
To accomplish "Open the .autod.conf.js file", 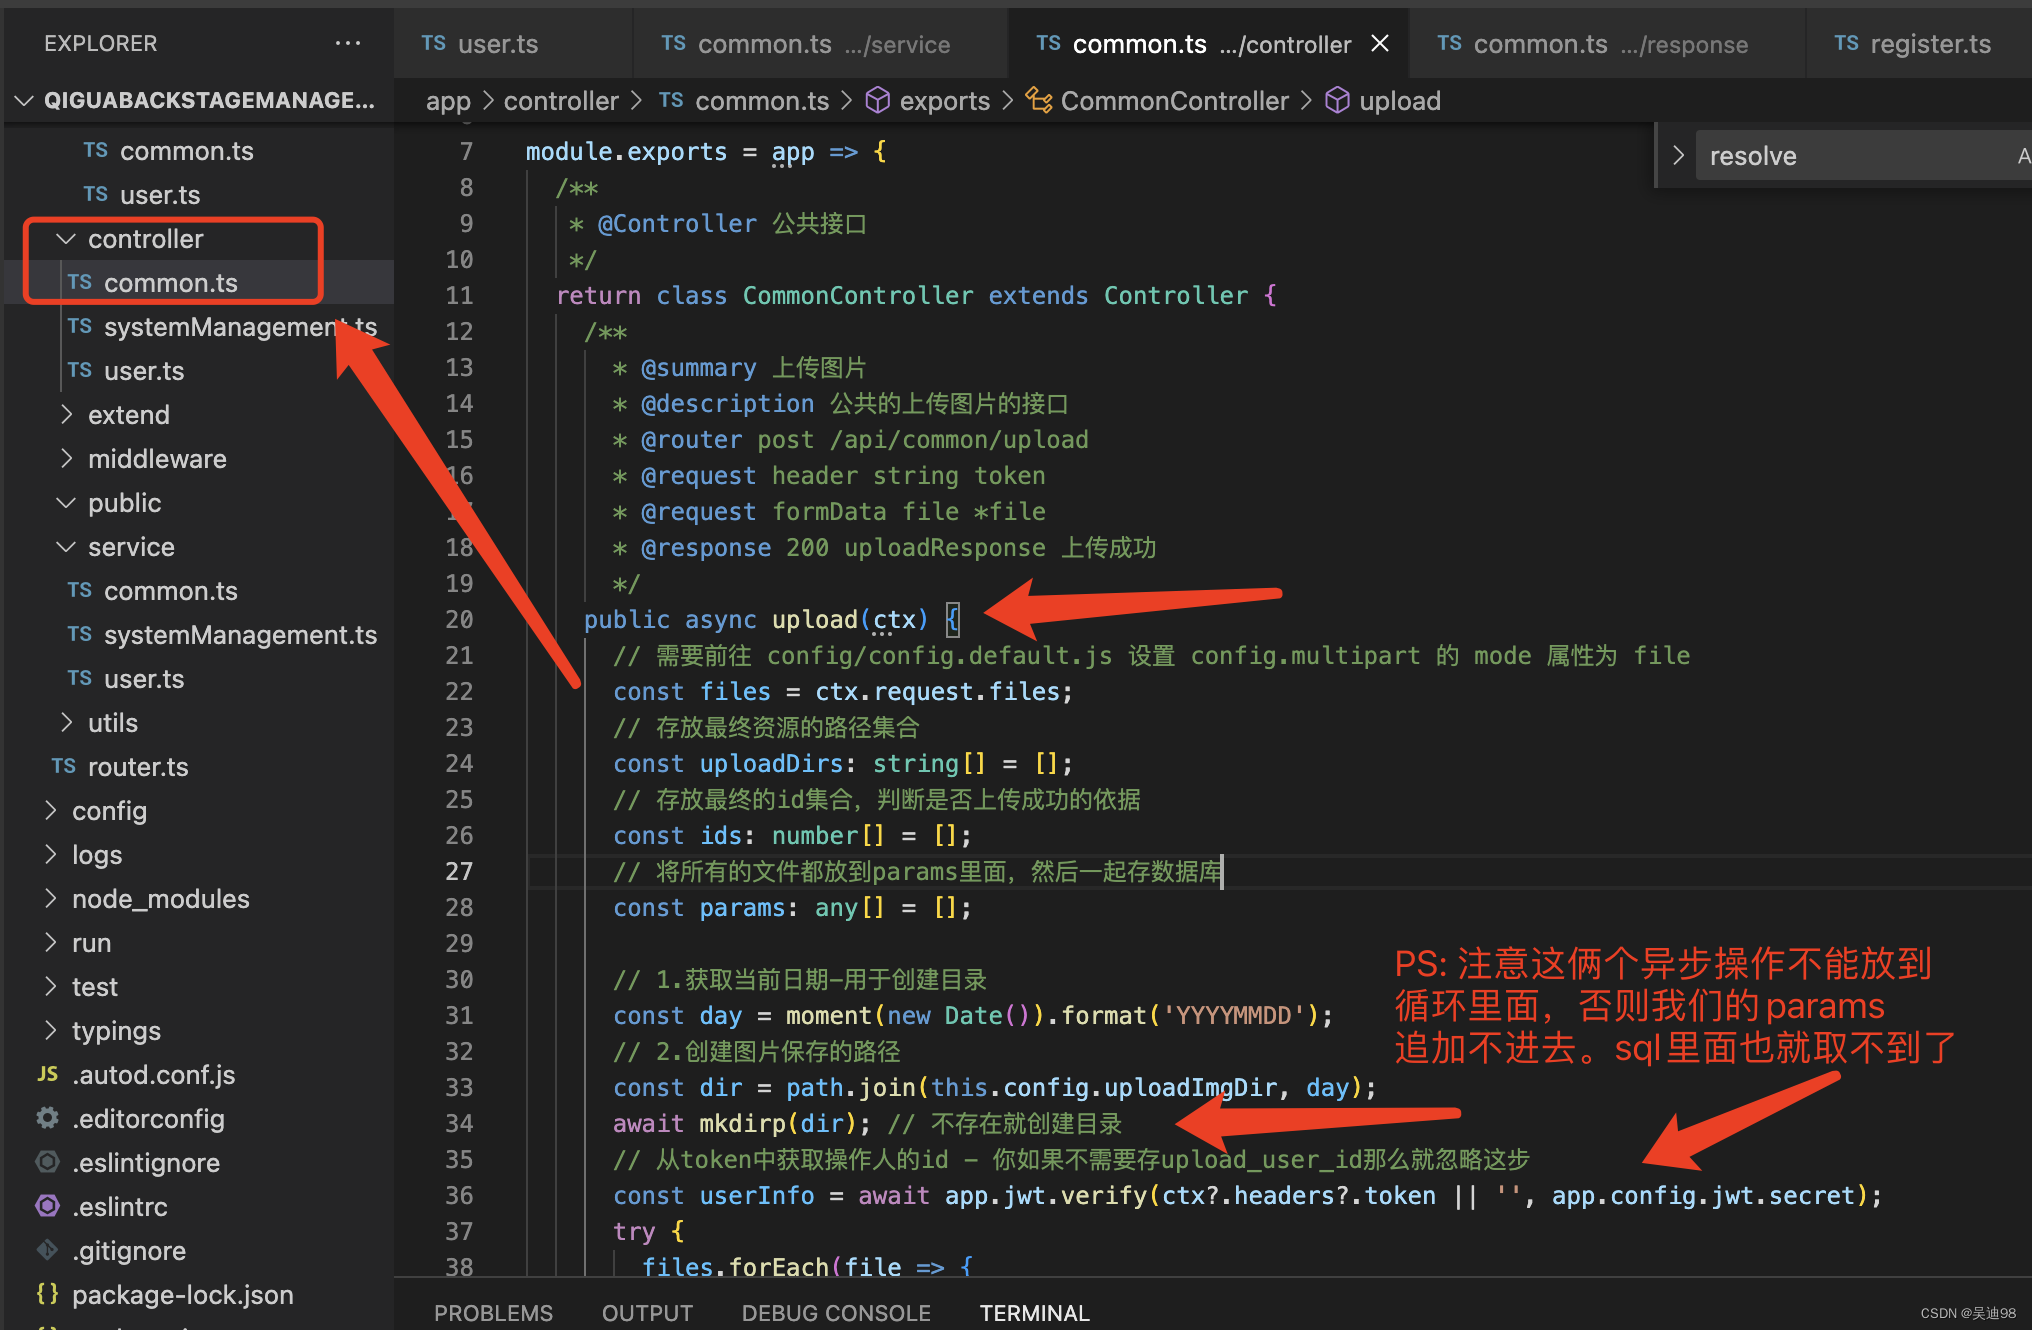I will 199,1075.
